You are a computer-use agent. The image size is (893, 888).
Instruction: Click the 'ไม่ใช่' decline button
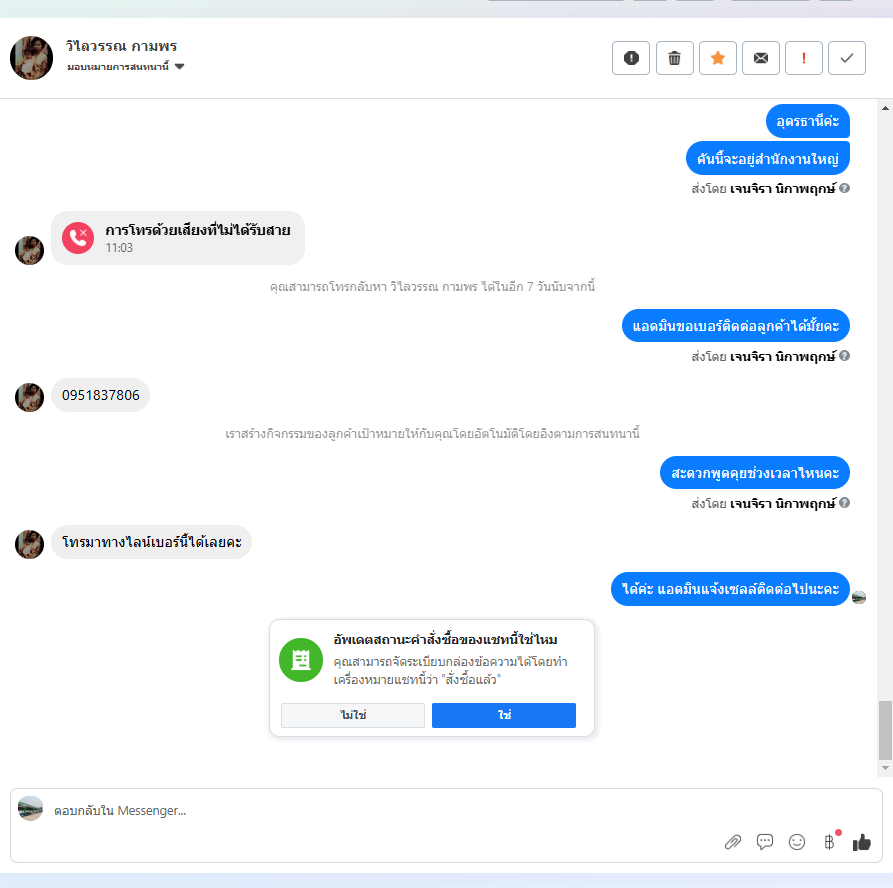click(x=353, y=715)
